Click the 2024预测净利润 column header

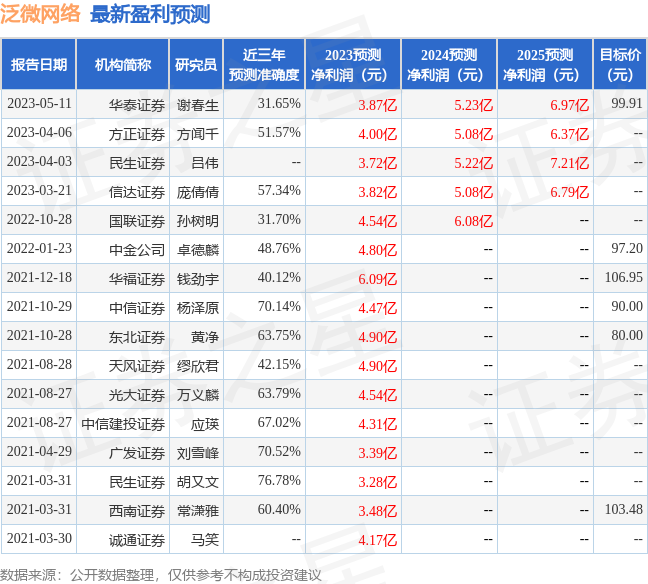(x=449, y=64)
